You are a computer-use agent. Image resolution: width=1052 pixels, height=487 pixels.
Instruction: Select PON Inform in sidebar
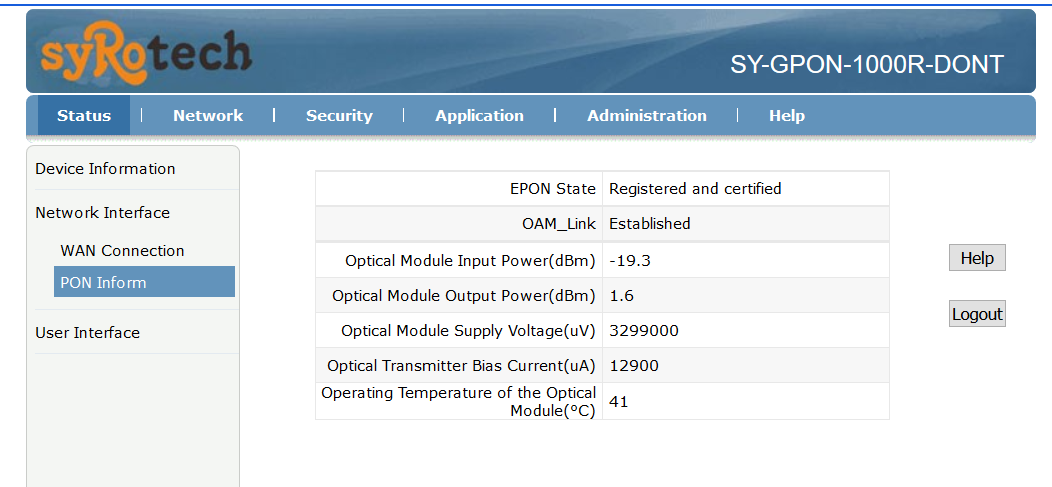tap(103, 283)
